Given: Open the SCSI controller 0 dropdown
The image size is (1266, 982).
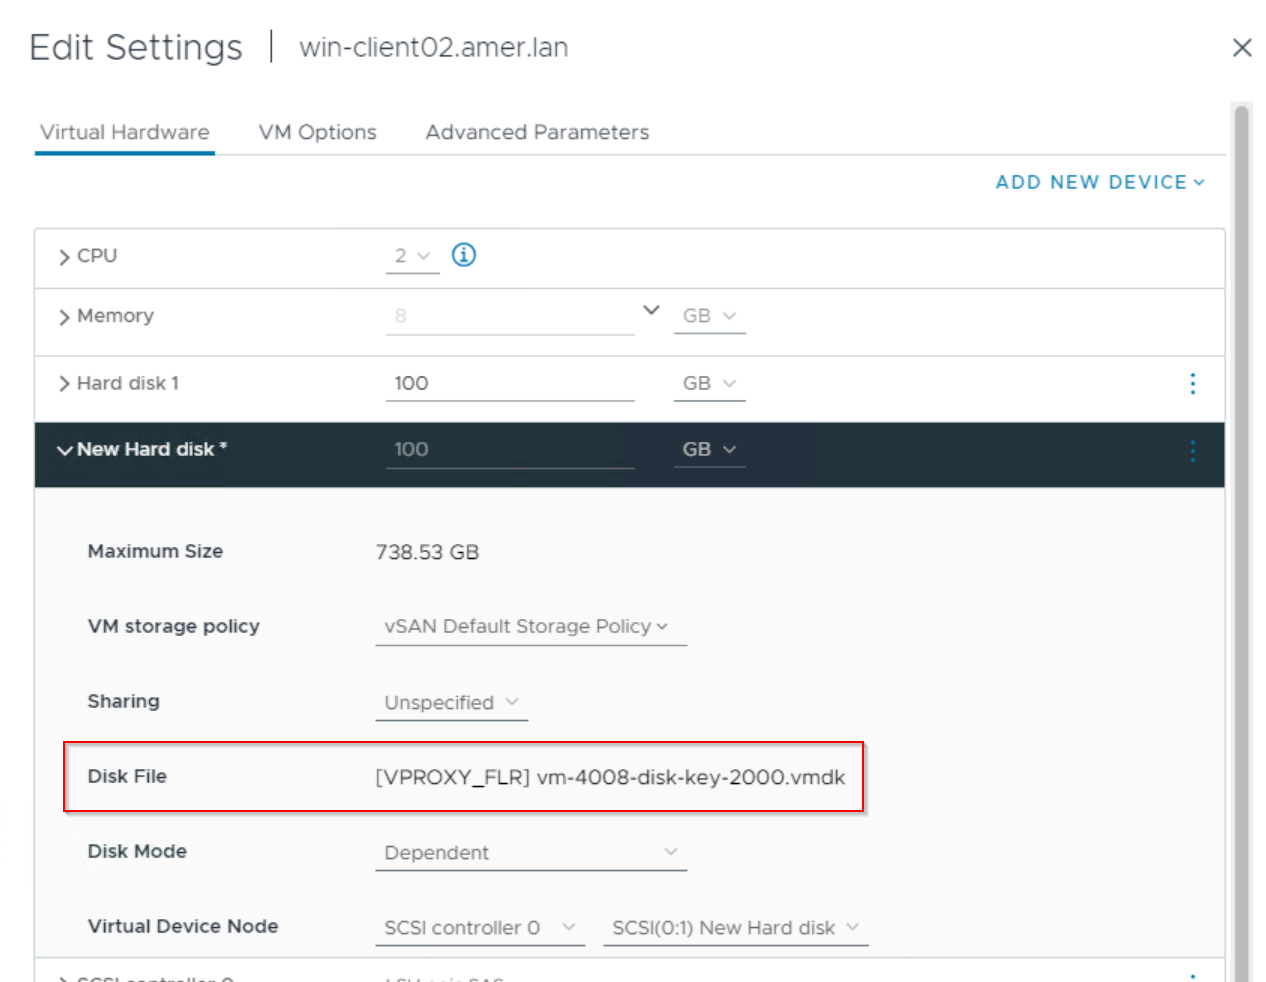Looking at the screenshot, I should pyautogui.click(x=479, y=927).
